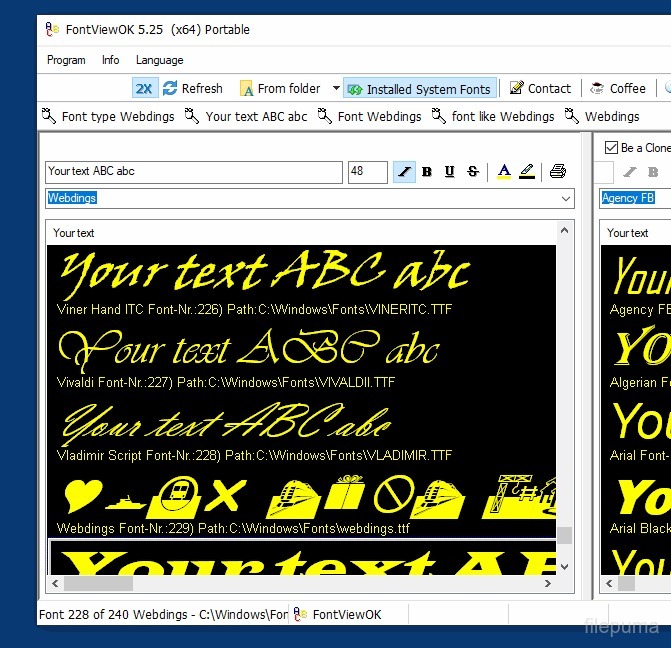Toggle strikethrough text style

pos(473,172)
